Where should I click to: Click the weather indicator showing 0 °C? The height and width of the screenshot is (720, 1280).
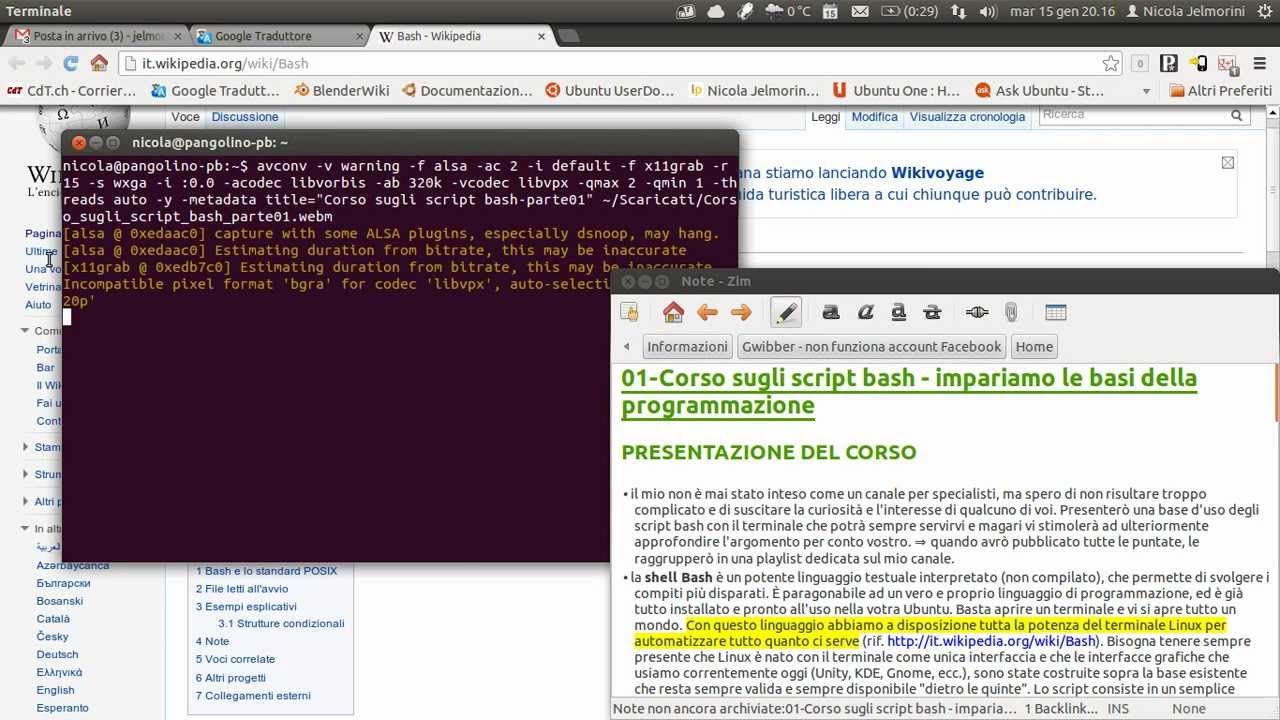click(x=788, y=12)
